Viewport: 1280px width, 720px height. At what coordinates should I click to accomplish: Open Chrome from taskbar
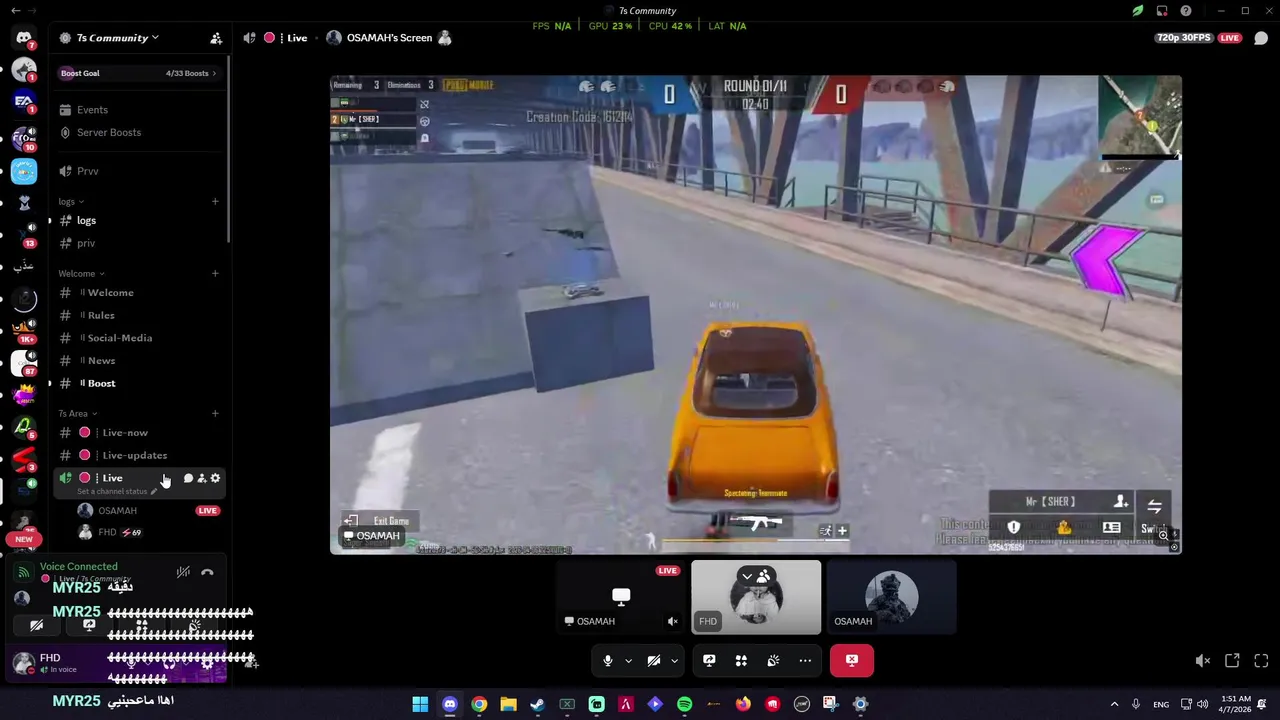click(479, 704)
